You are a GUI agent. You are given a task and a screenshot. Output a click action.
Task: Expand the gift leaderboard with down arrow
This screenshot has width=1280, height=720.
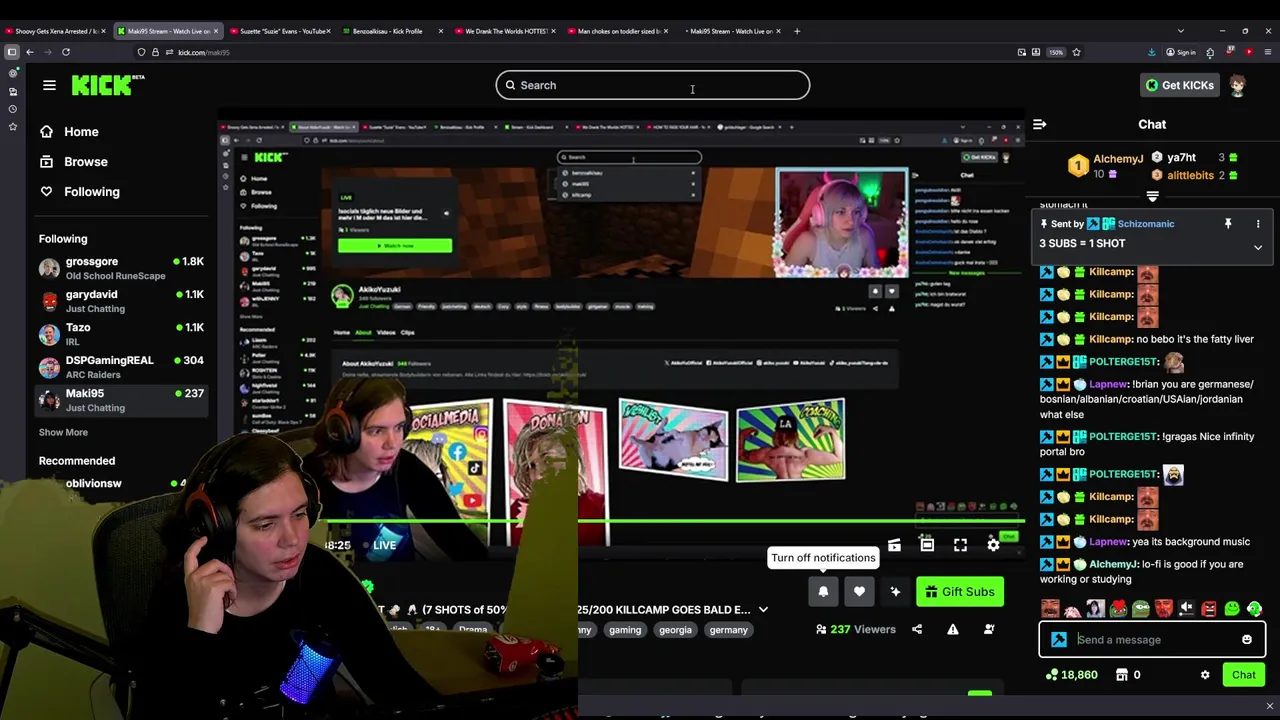tap(1152, 197)
